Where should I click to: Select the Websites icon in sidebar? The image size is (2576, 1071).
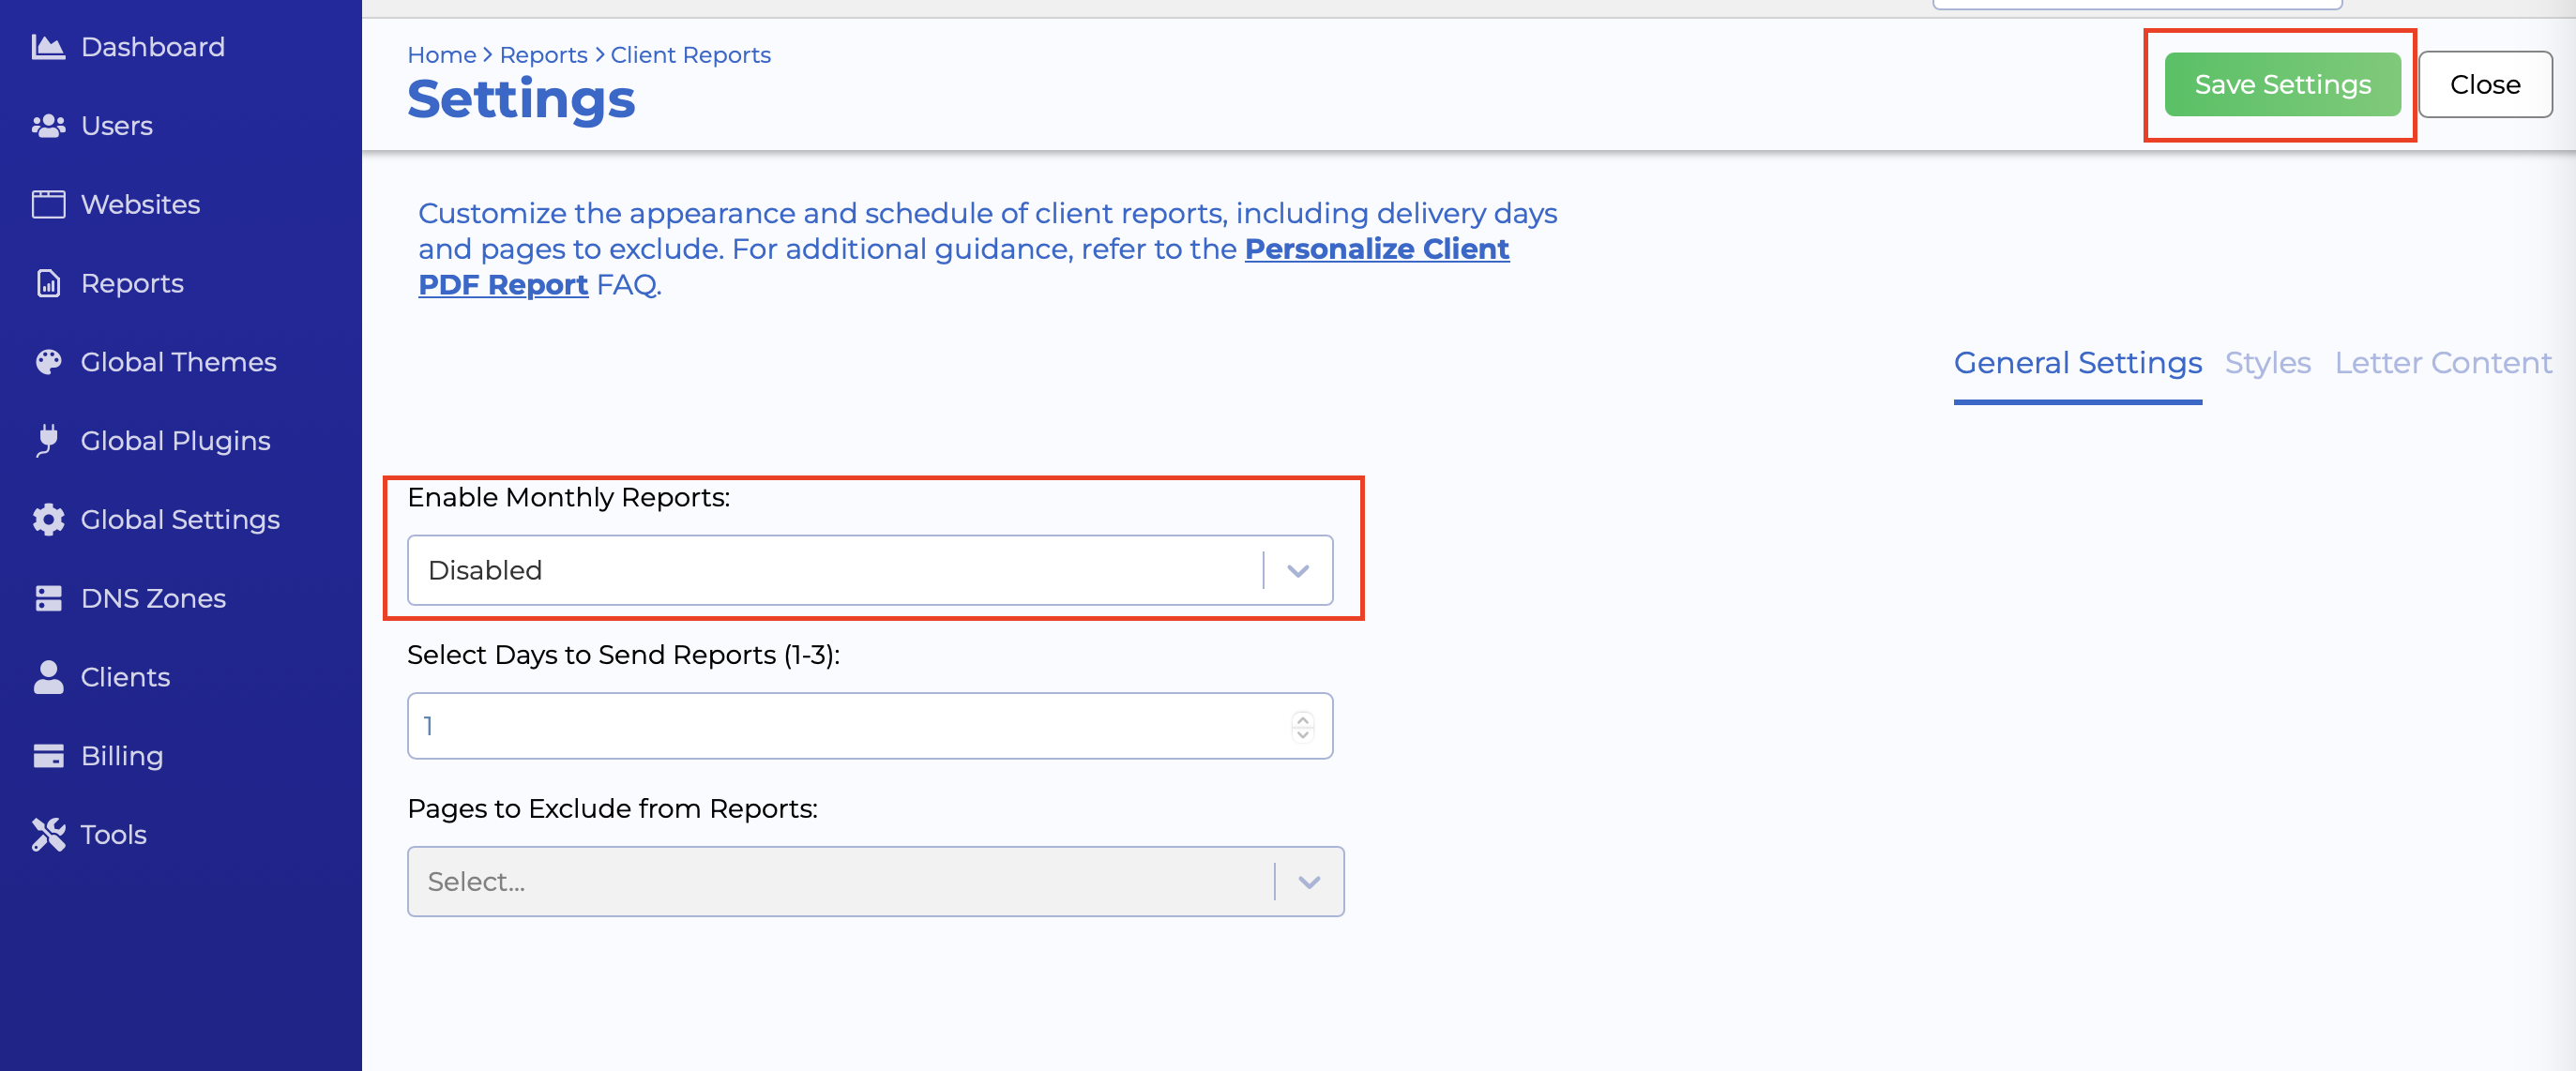(48, 203)
